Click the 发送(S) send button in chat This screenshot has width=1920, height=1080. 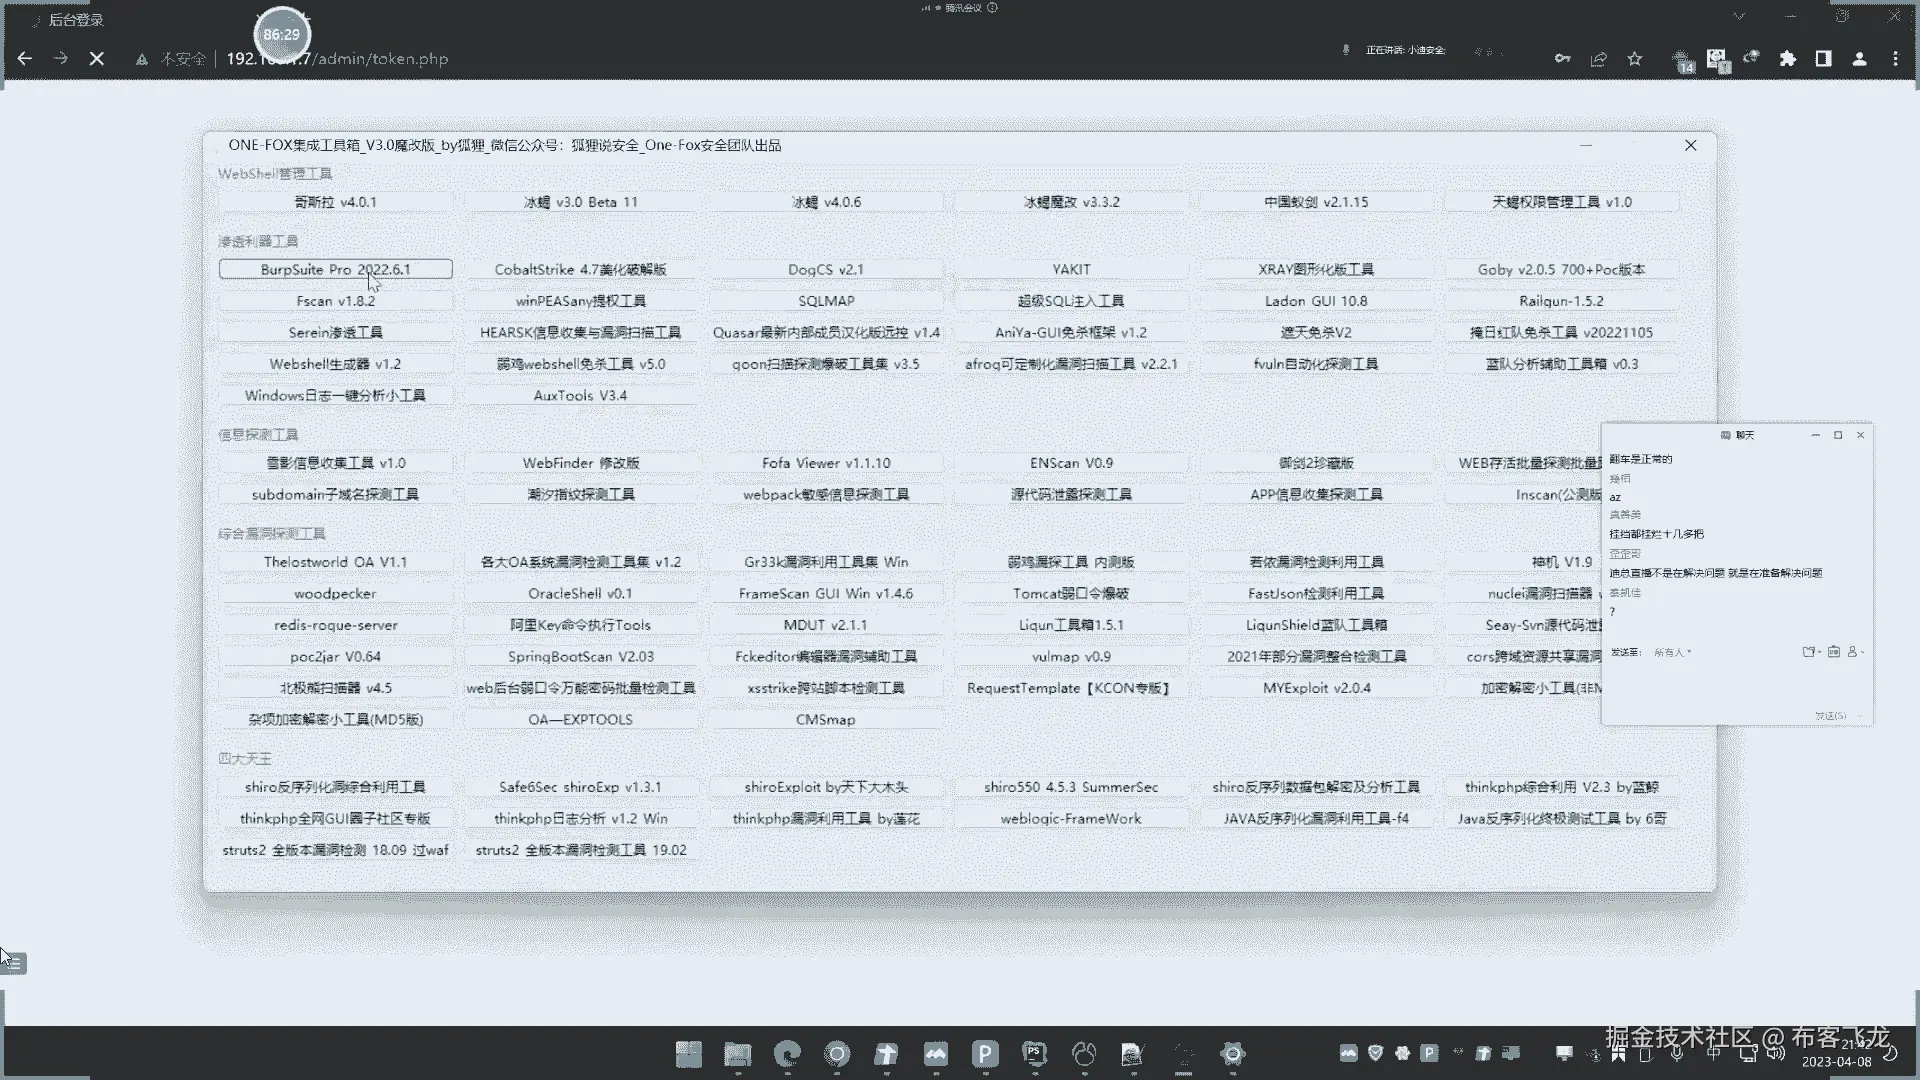pyautogui.click(x=1831, y=715)
